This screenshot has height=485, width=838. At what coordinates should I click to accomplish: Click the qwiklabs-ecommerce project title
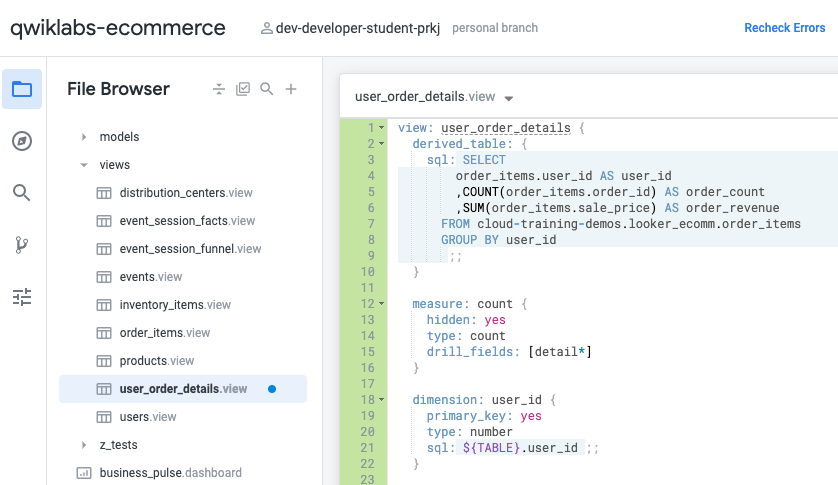click(x=118, y=28)
